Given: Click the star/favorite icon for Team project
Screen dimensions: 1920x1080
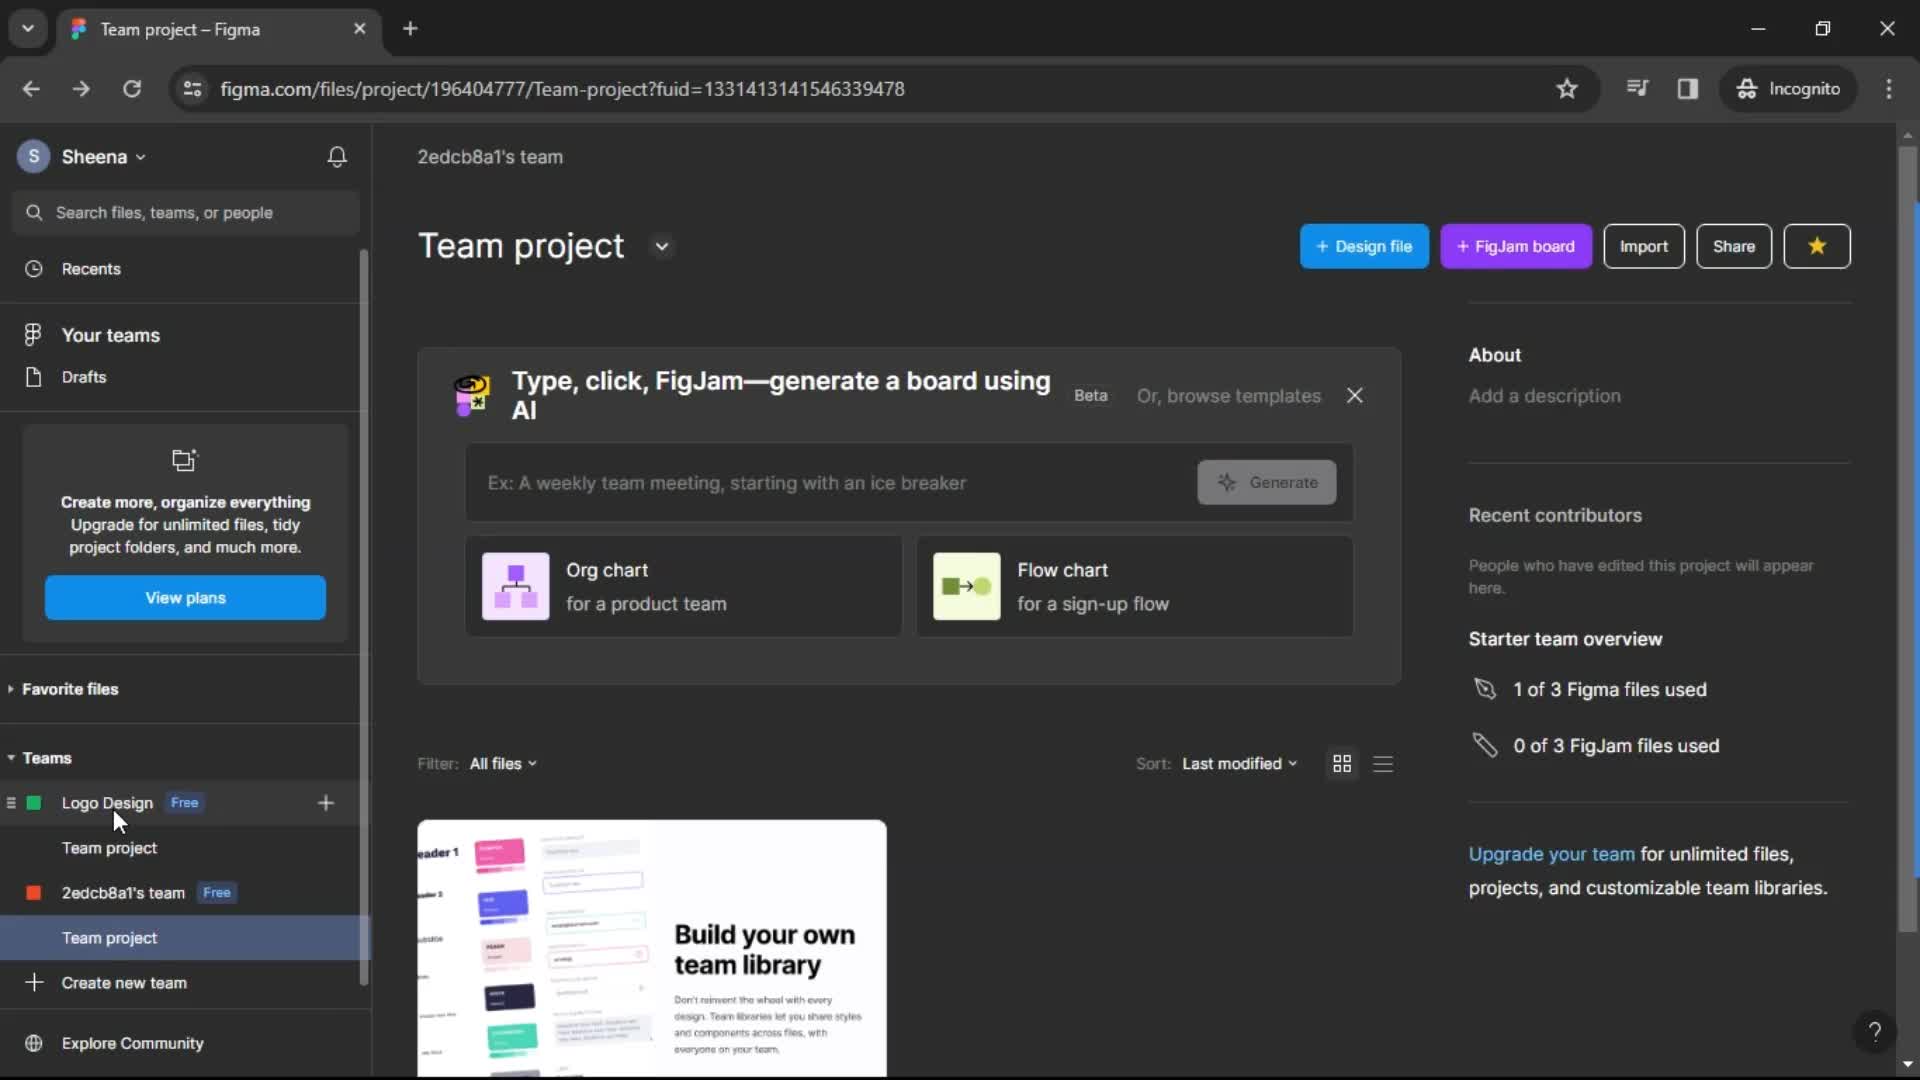Looking at the screenshot, I should tap(1817, 247).
